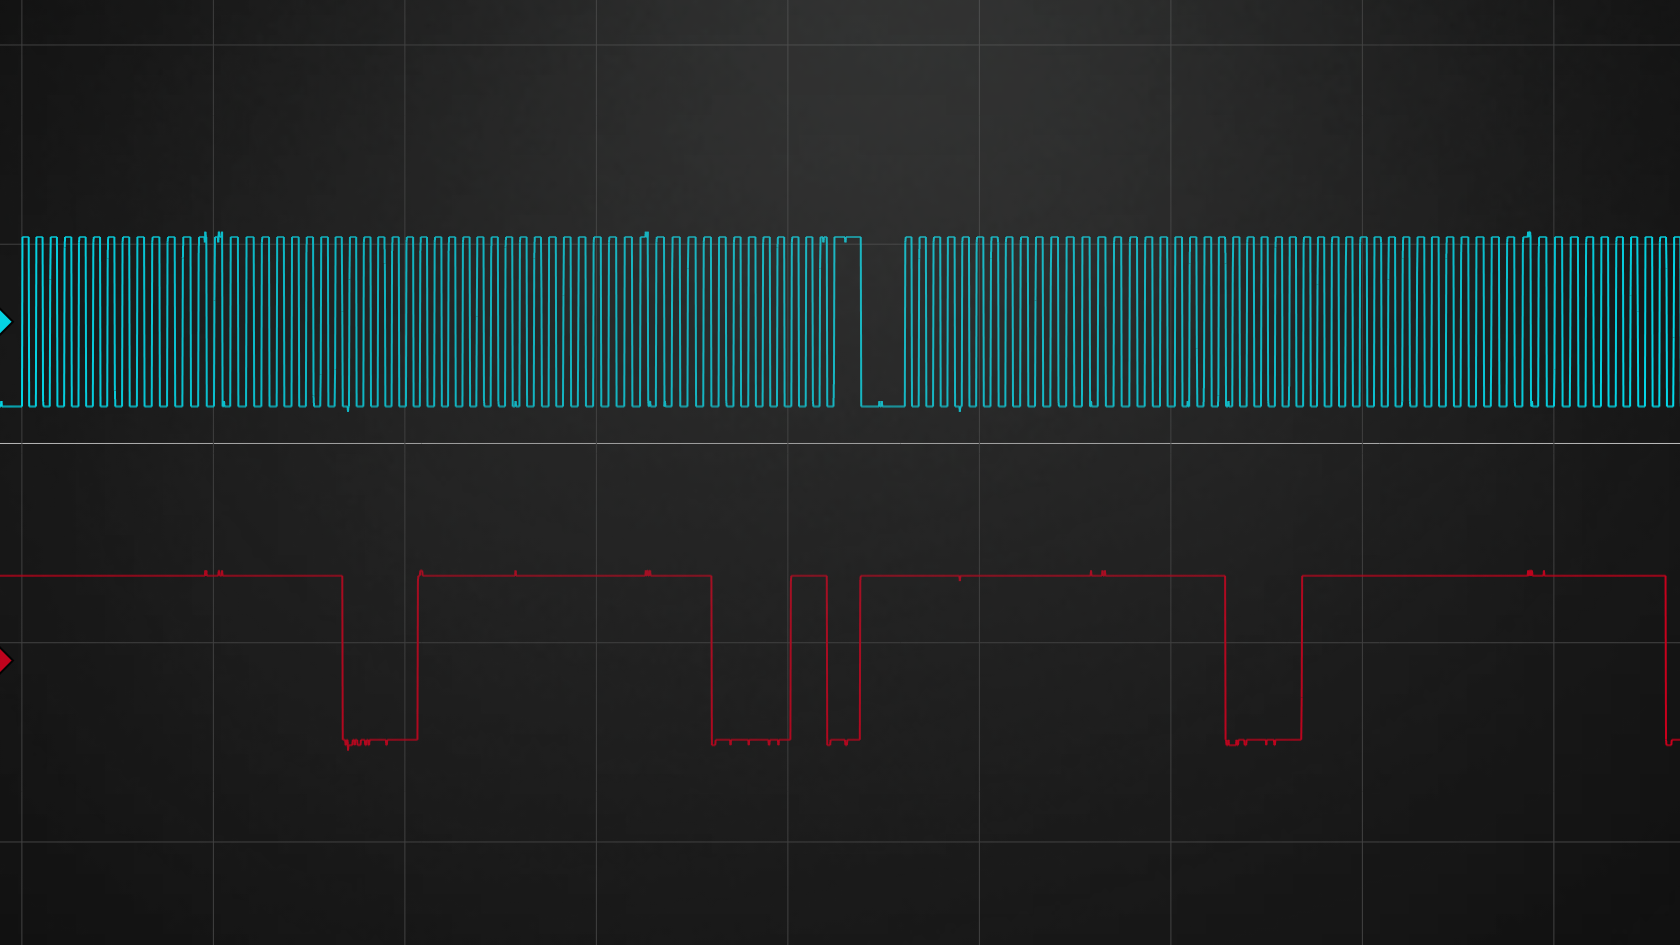Click the cyan low segment at far left
This screenshot has height=945, width=1680.
(x=10, y=405)
